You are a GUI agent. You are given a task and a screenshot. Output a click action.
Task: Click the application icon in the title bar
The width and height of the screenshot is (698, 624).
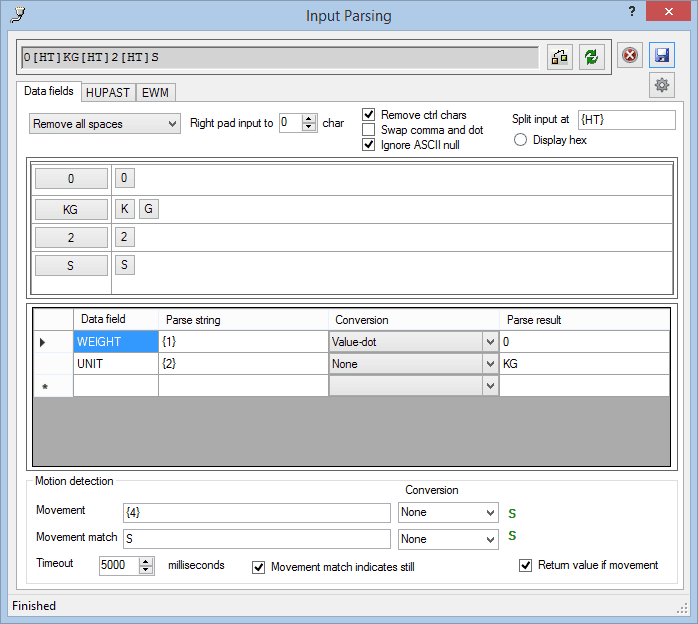point(18,15)
